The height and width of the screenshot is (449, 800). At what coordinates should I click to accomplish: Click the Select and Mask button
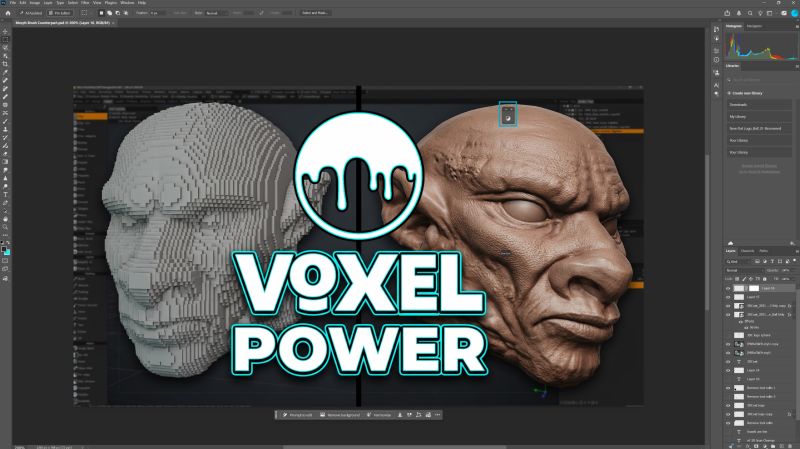(x=315, y=13)
